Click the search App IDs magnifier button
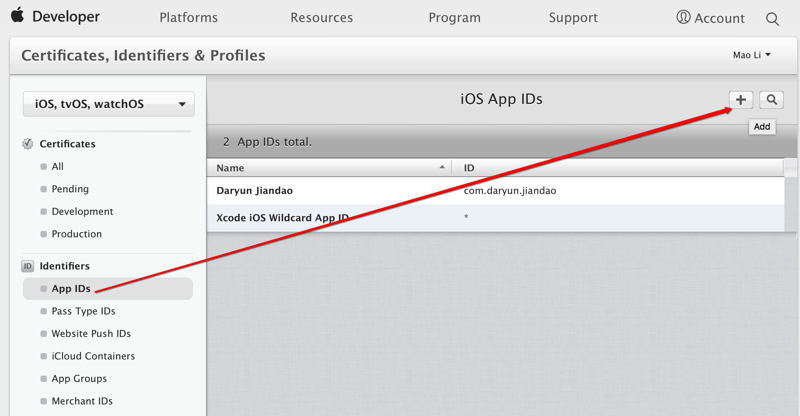Screen dimensions: 800x416 tap(771, 100)
